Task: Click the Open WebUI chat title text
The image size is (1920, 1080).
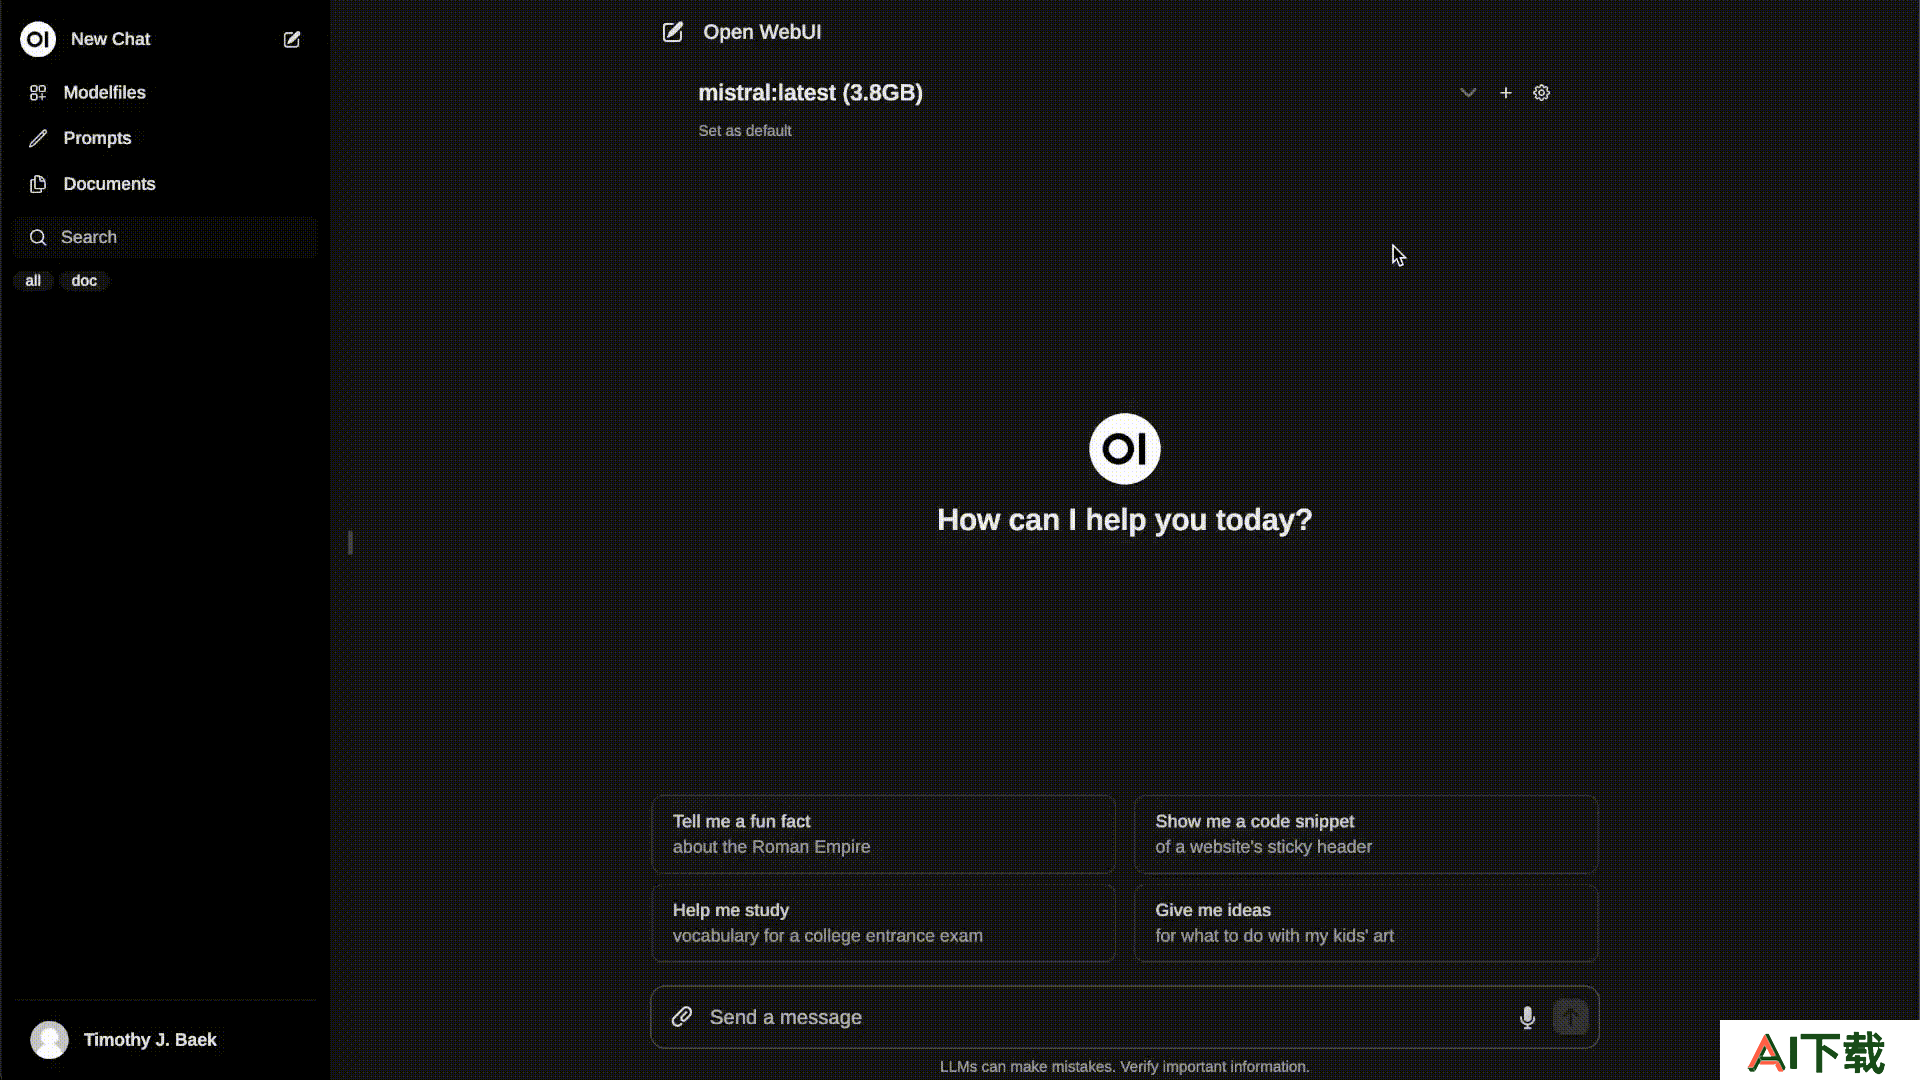Action: click(762, 32)
